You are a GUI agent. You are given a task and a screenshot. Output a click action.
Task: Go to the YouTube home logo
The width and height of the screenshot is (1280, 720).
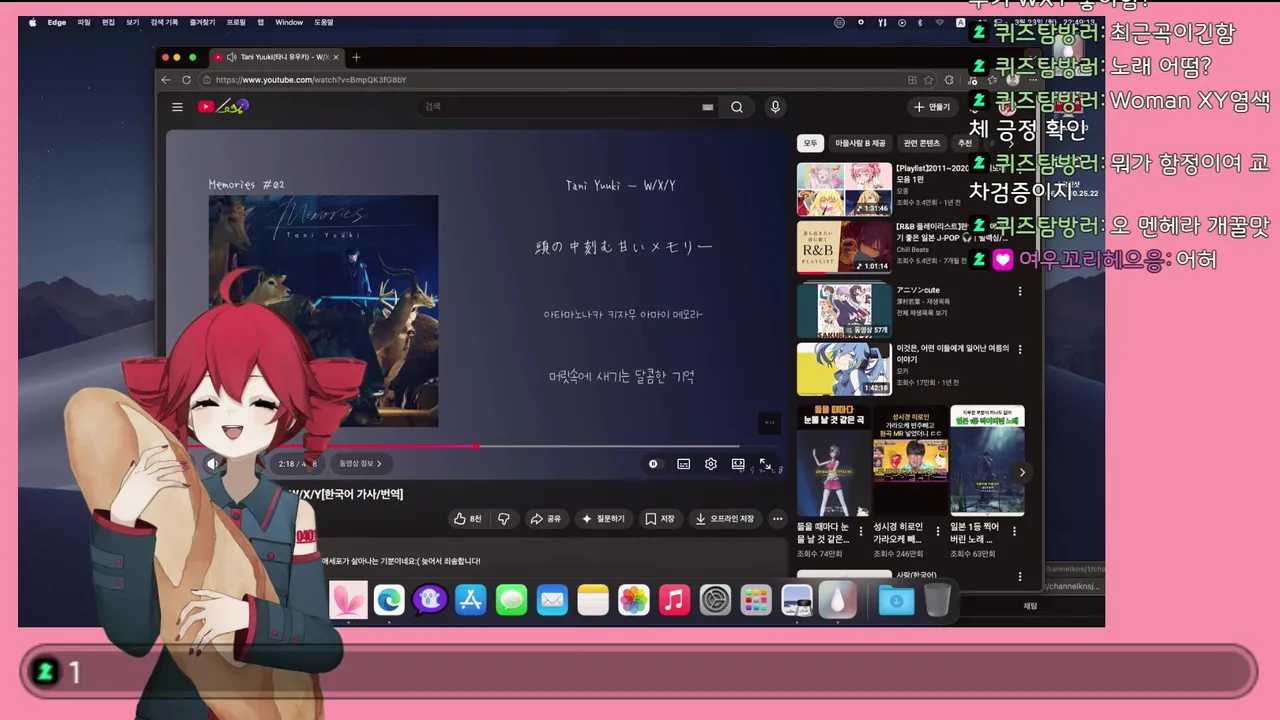click(222, 107)
